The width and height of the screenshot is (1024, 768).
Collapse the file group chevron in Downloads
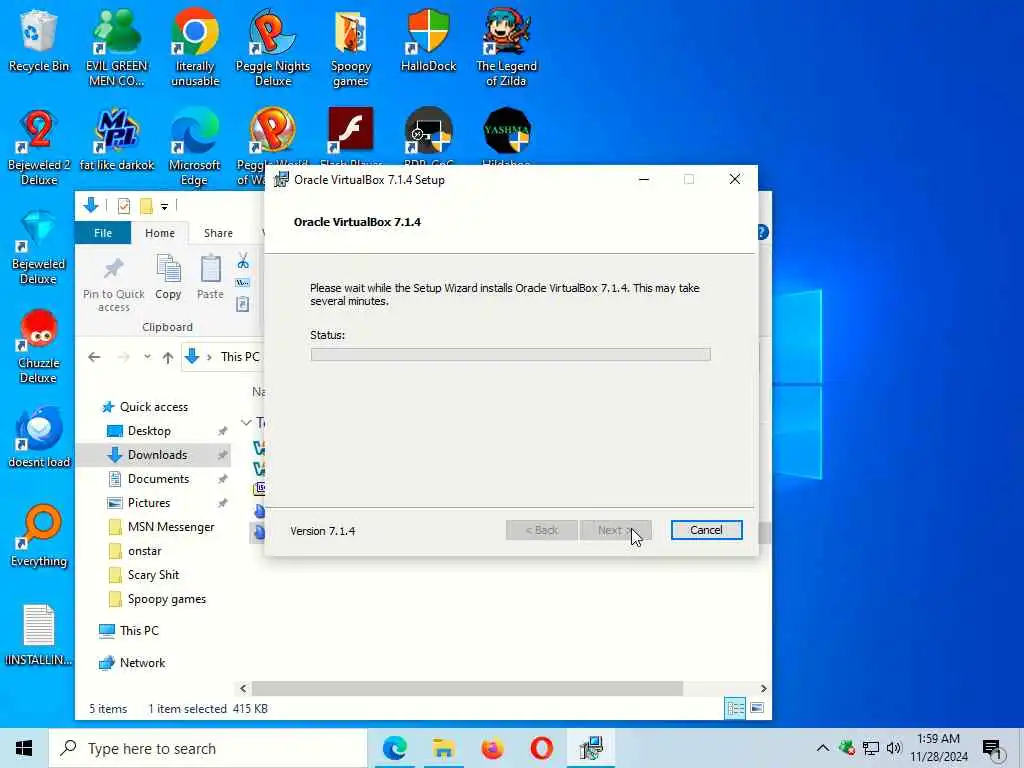tap(246, 423)
